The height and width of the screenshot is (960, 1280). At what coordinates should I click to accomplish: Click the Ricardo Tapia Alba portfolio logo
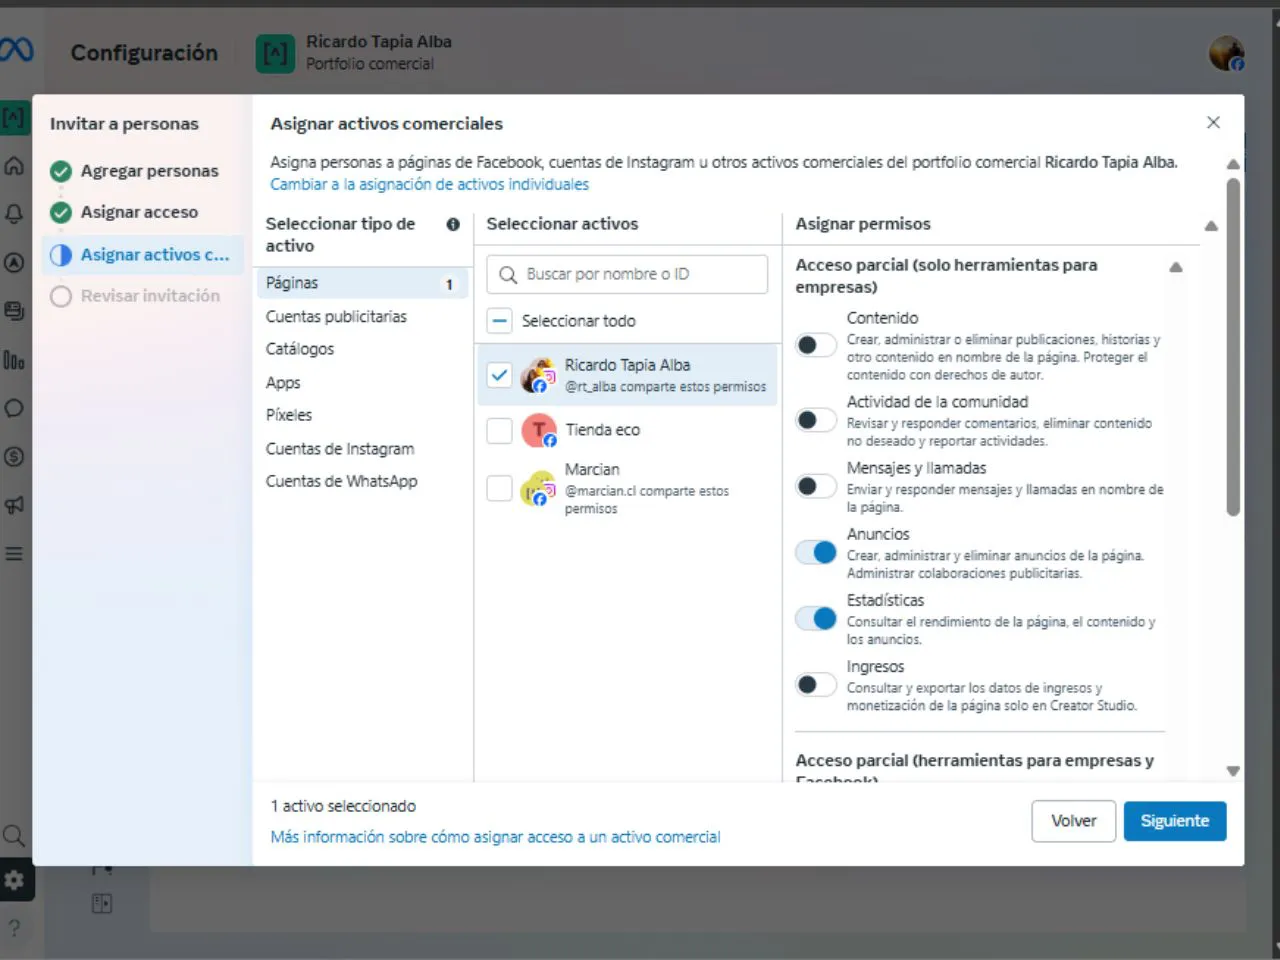(x=275, y=53)
